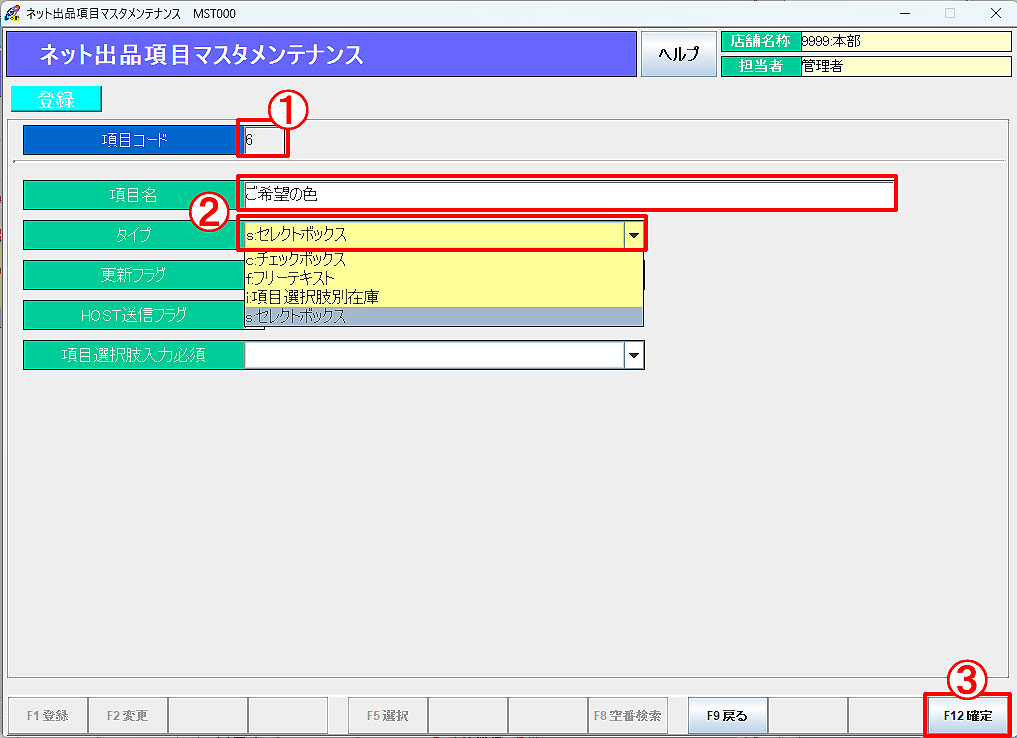Image resolution: width=1017 pixels, height=738 pixels.
Task: Click the F2 変更 button
Action: [127, 715]
